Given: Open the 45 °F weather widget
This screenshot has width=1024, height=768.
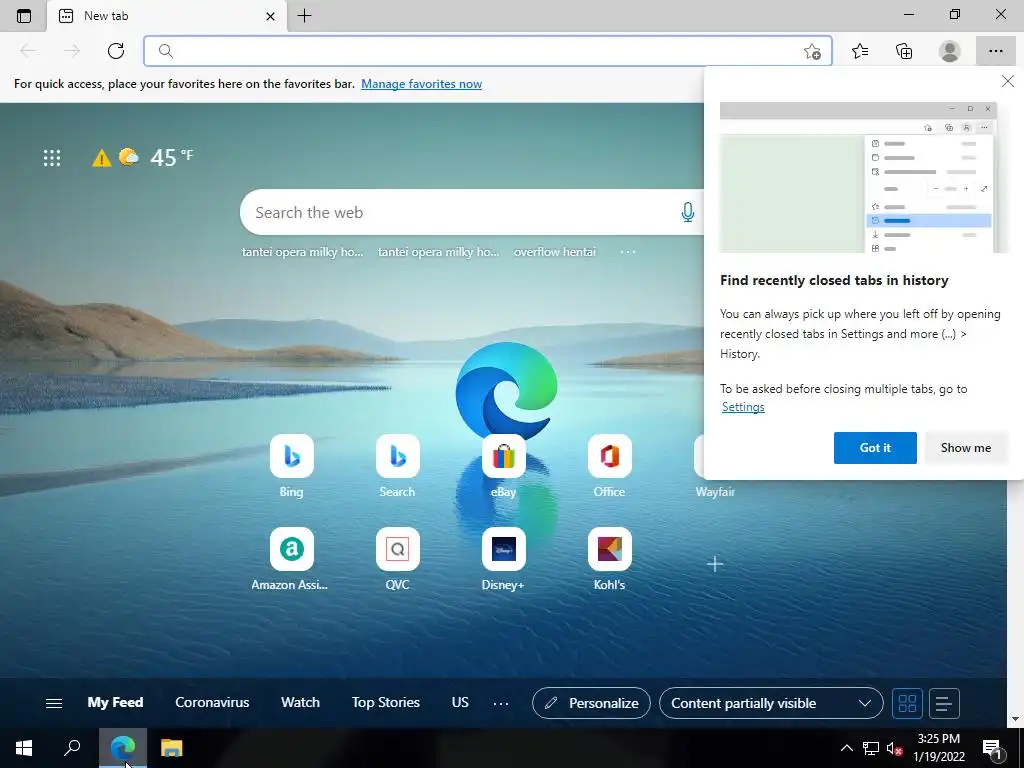Looking at the screenshot, I should click(171, 157).
